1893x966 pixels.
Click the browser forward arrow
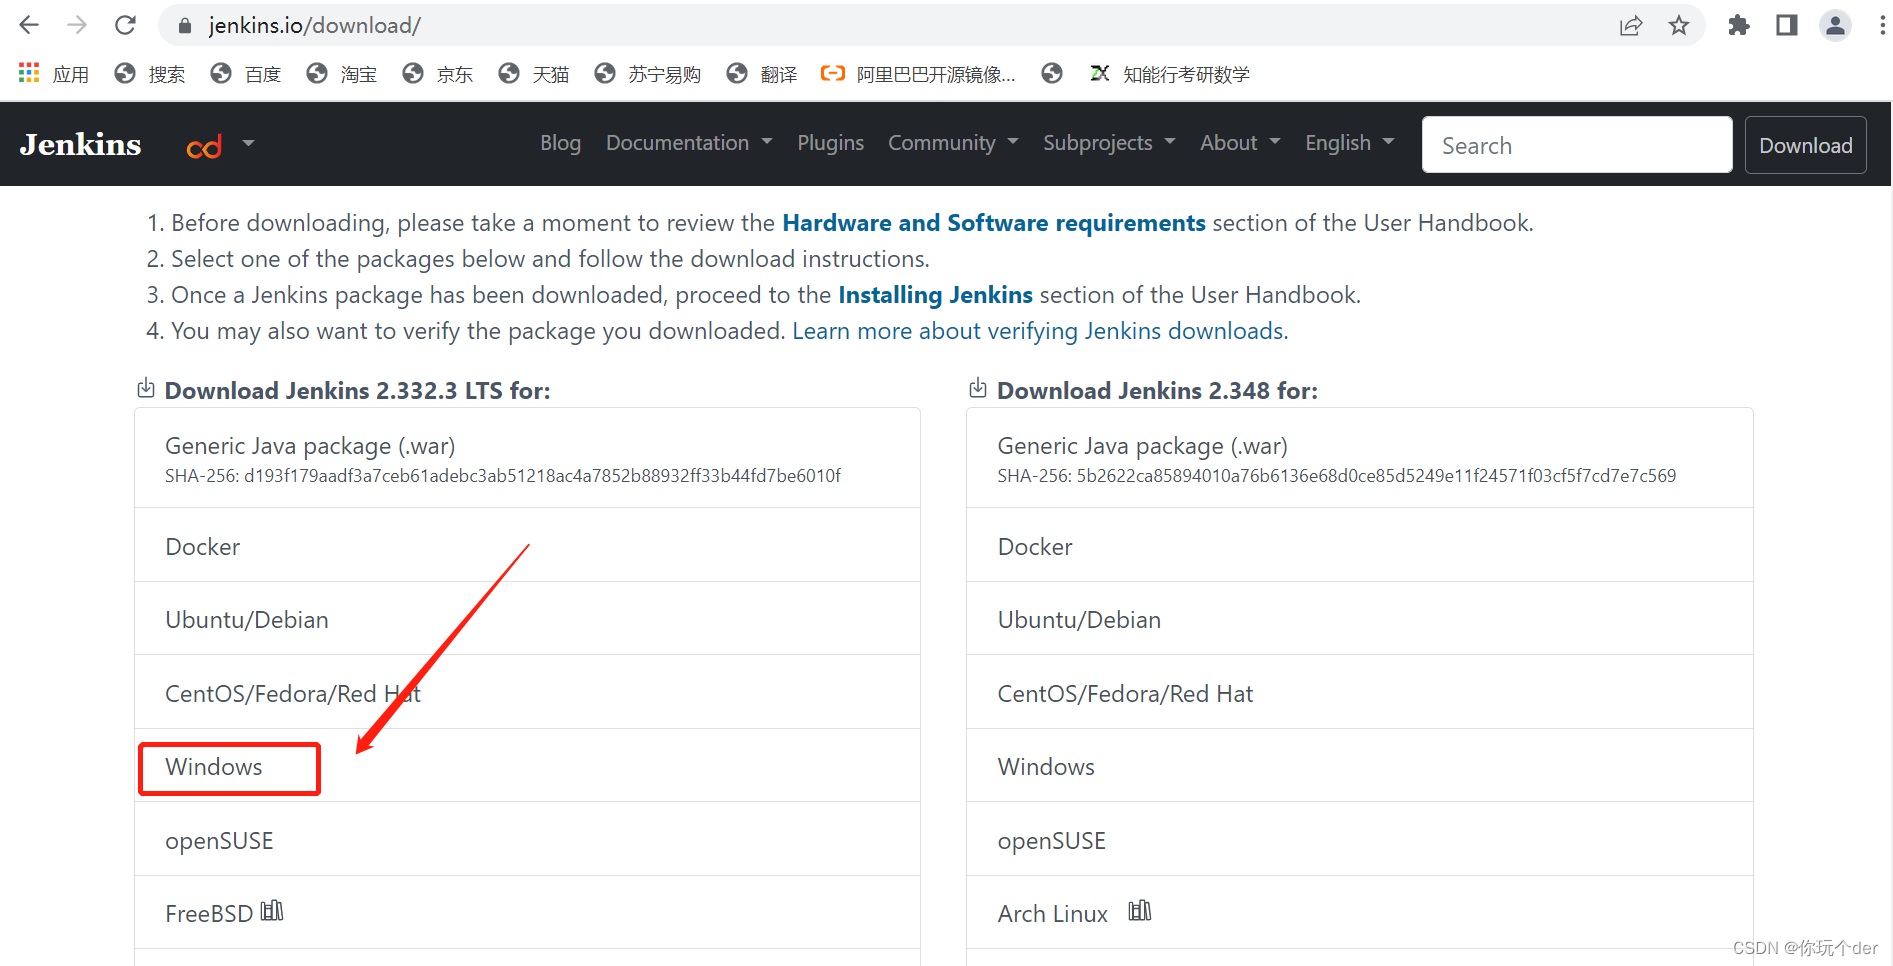pyautogui.click(x=77, y=25)
